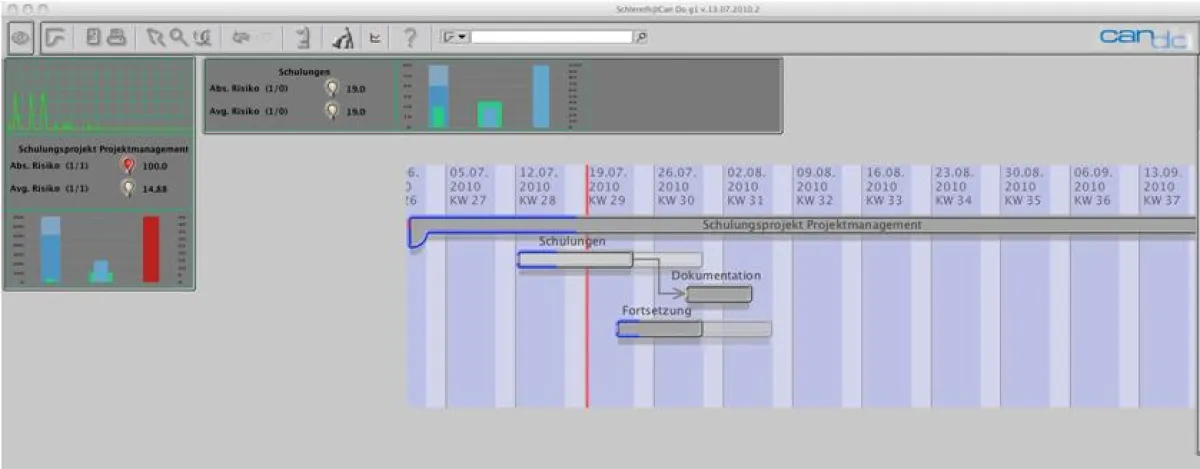
Task: Select the Schulungen task bar in Gantt
Action: point(575,260)
